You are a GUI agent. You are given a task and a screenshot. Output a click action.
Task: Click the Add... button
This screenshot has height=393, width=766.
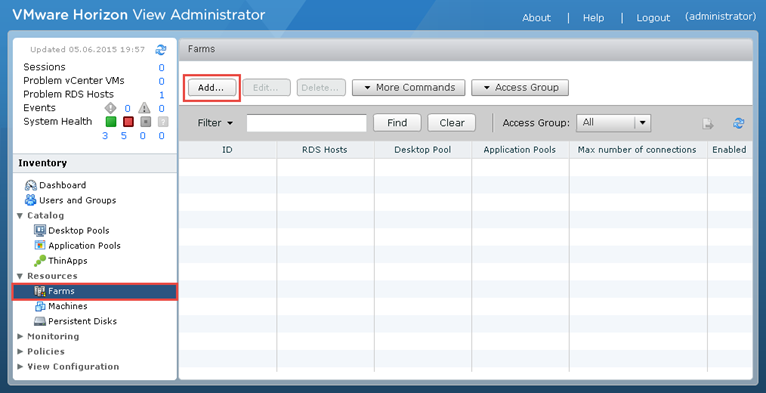coord(212,88)
